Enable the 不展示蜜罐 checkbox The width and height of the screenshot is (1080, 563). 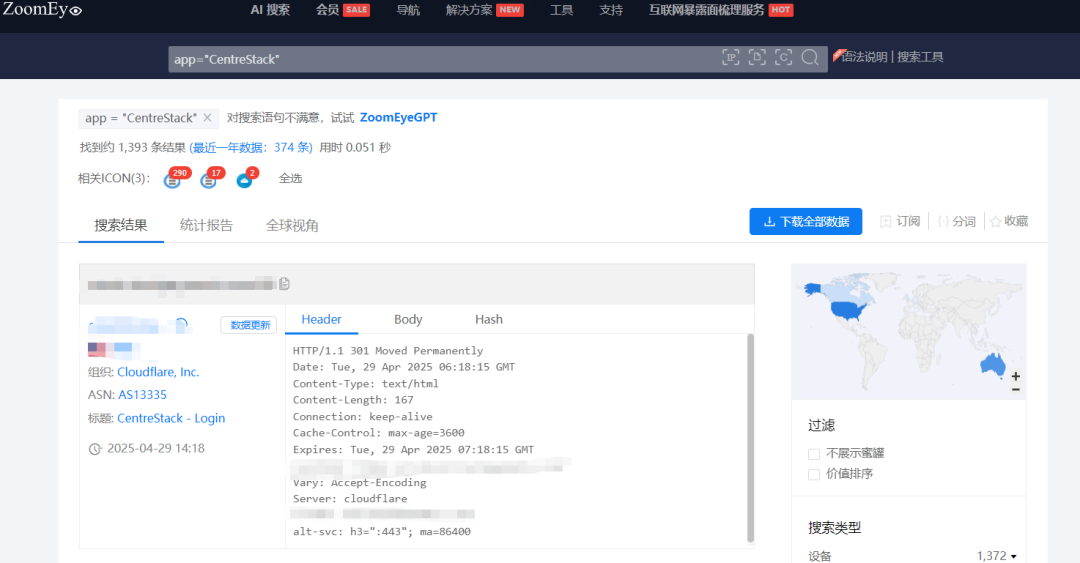click(814, 454)
